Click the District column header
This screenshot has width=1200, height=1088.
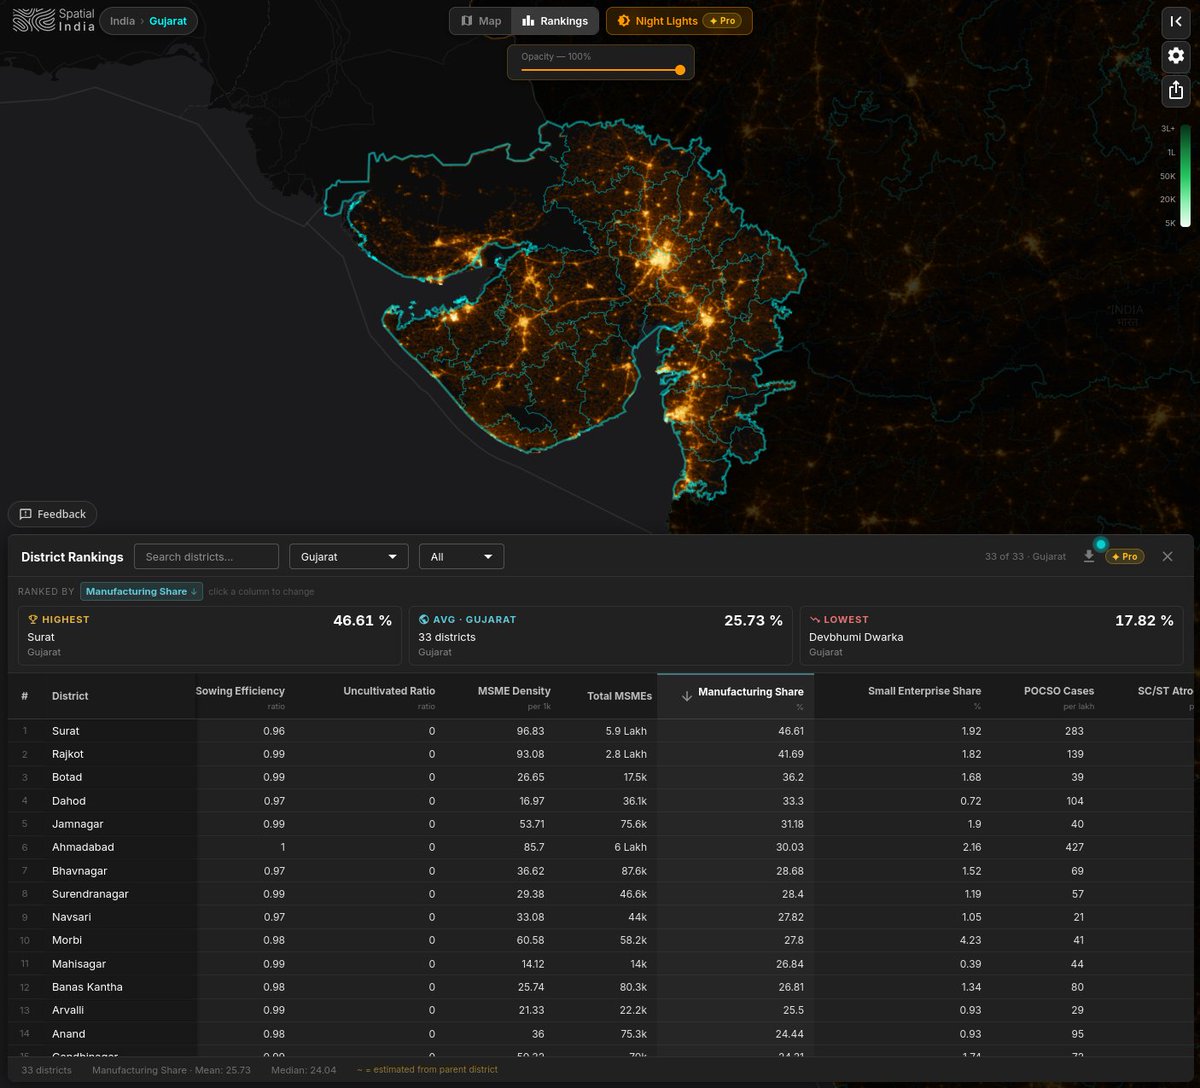70,696
